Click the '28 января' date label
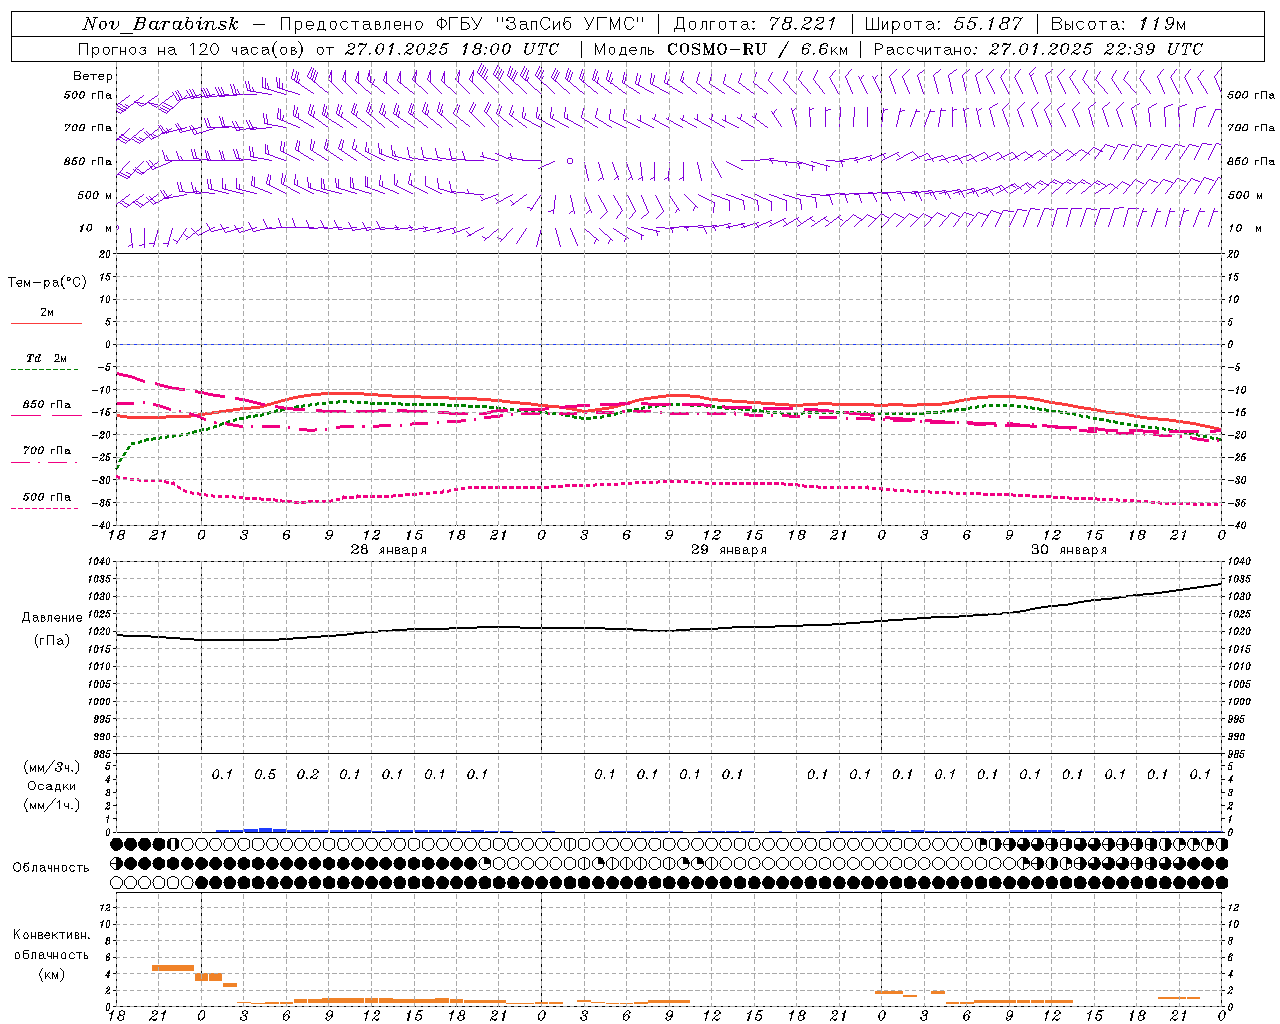This screenshot has height=1024, width=1280. point(388,550)
